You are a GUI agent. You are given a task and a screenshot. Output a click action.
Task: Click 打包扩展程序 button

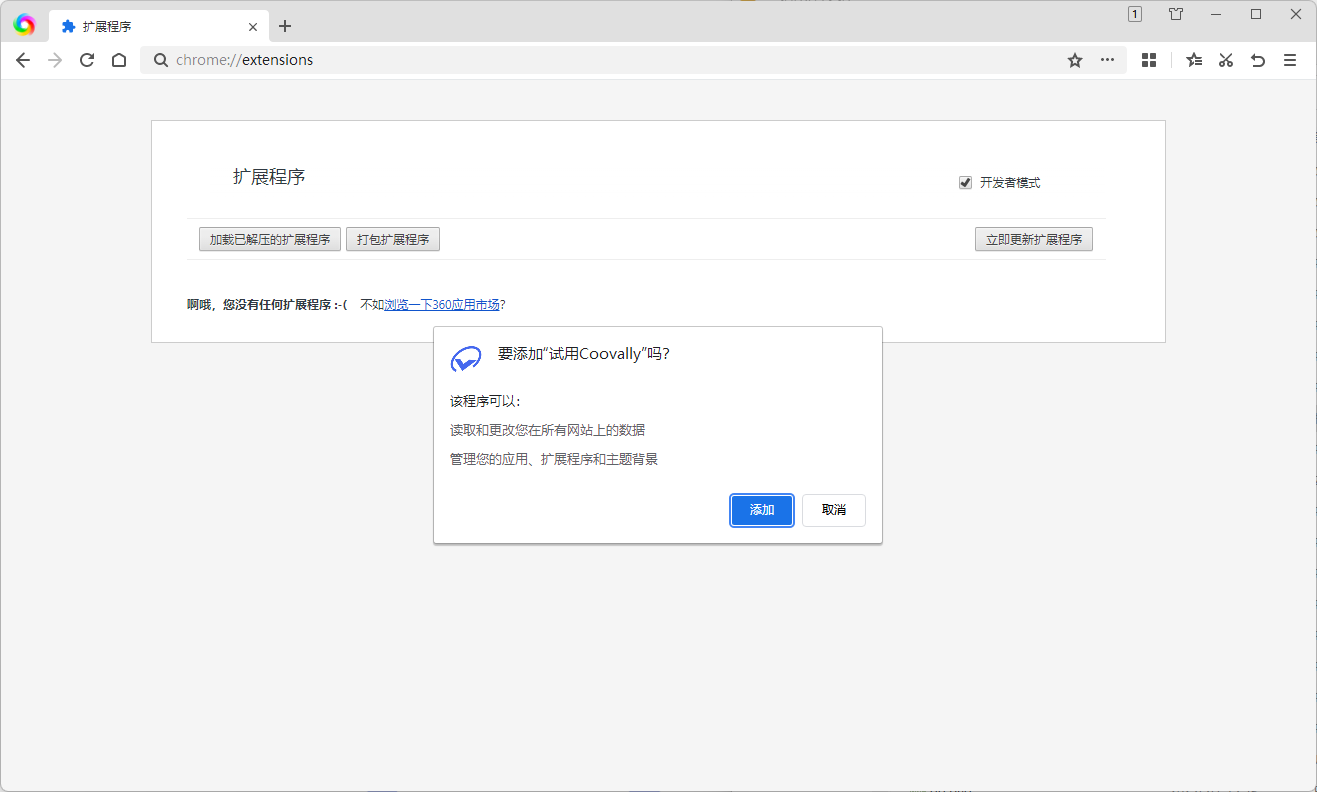pyautogui.click(x=393, y=240)
